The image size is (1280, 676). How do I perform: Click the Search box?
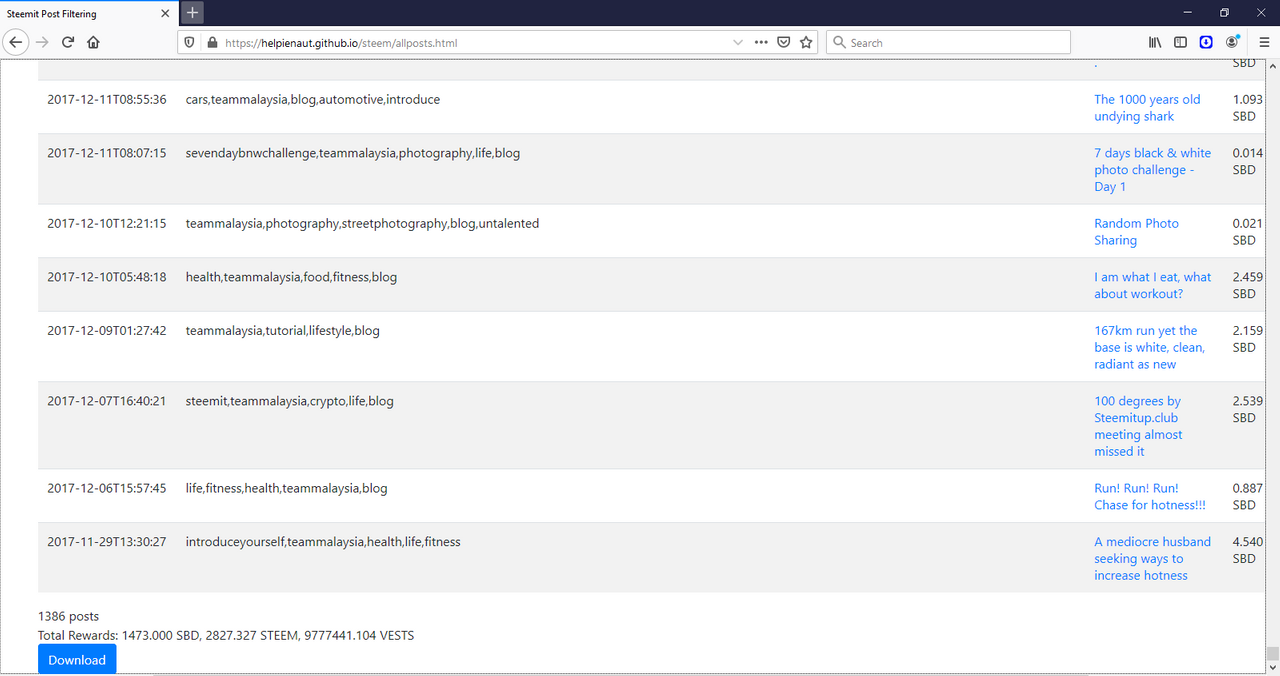[948, 43]
